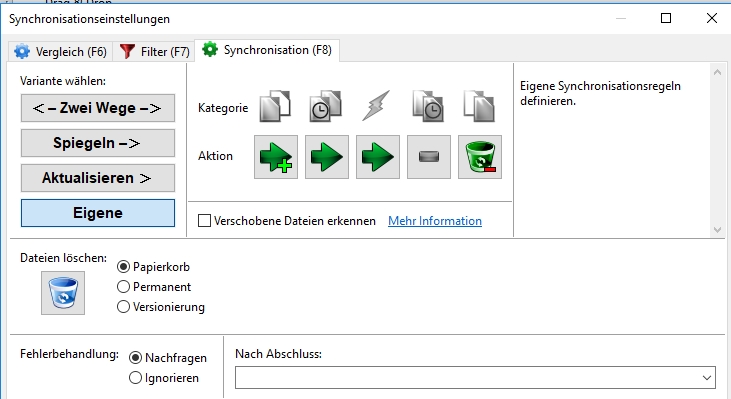Choose the Eigene sync variant

(x=98, y=213)
